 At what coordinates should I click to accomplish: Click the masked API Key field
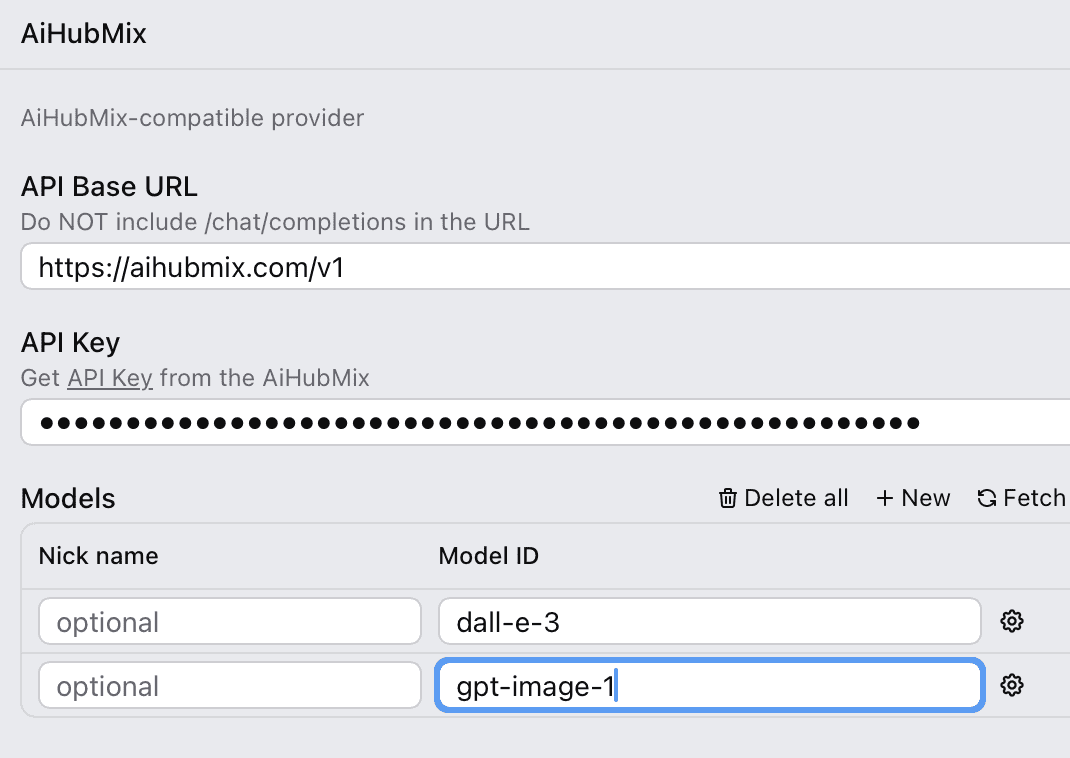(x=540, y=423)
